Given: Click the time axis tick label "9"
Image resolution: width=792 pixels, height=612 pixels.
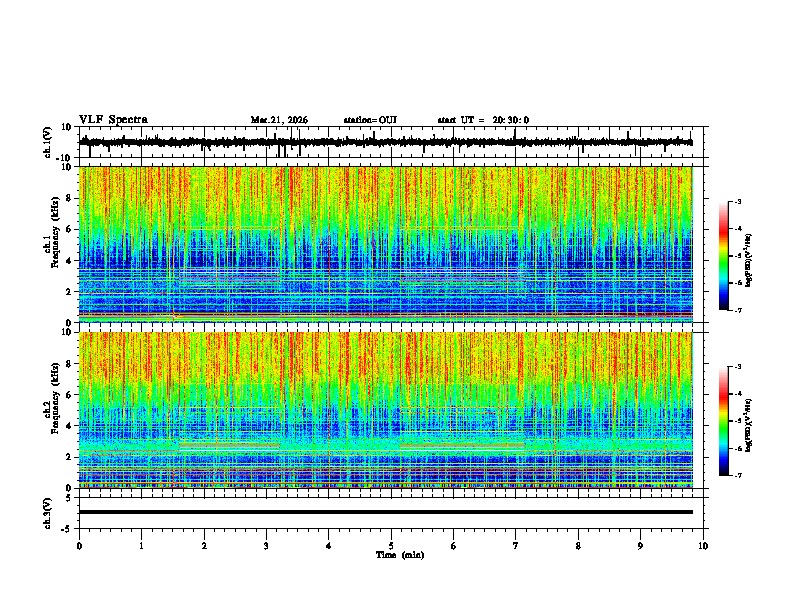Looking at the screenshot, I should pyautogui.click(x=640, y=546).
